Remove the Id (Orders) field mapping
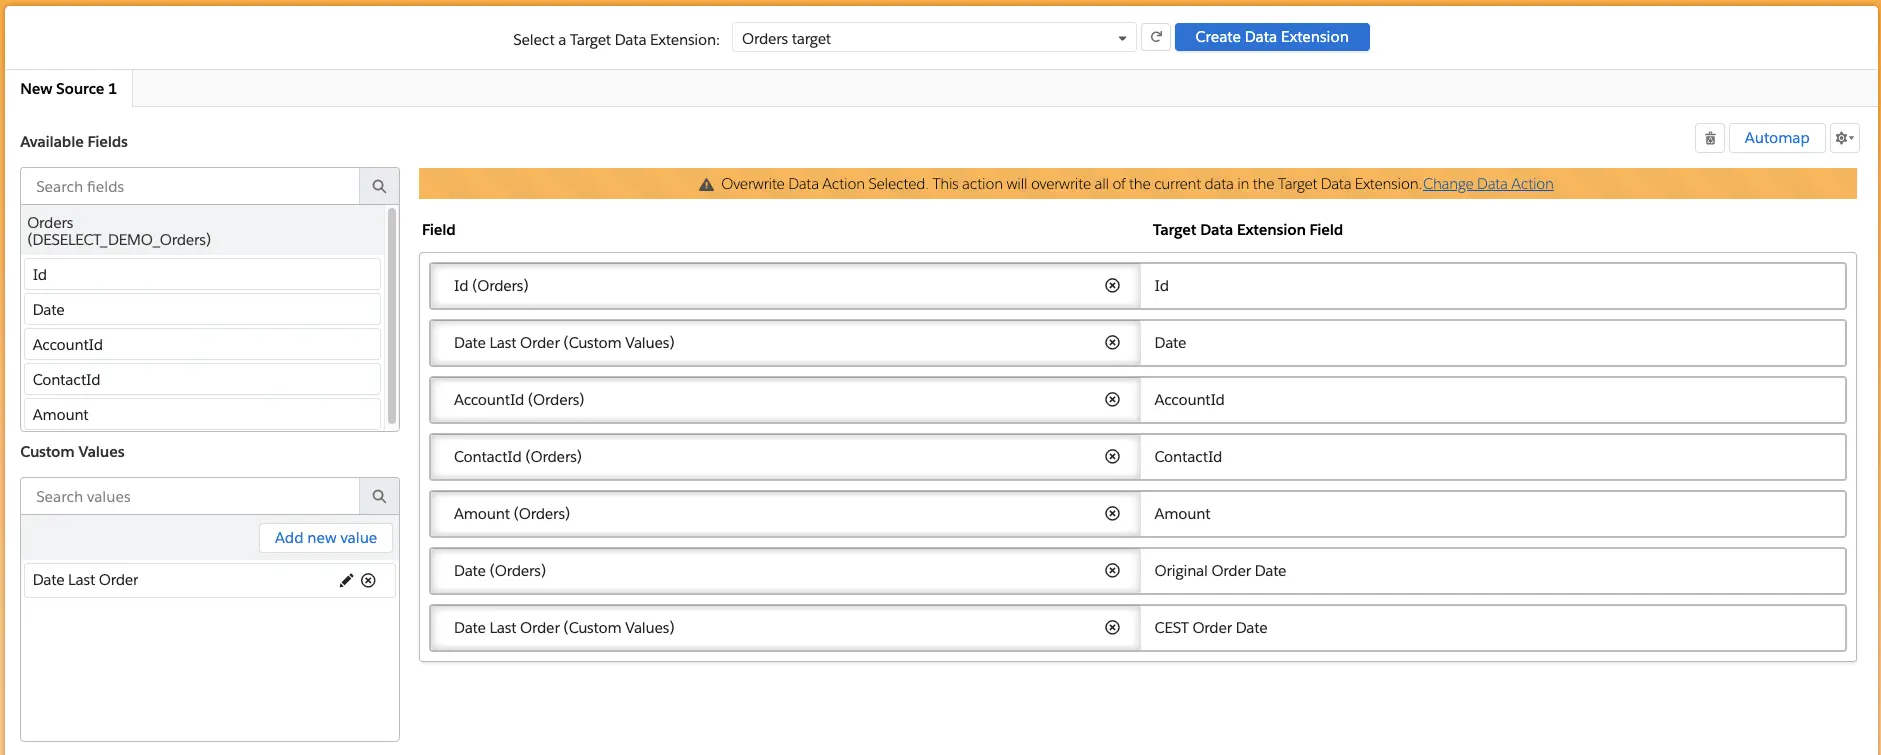 1112,286
